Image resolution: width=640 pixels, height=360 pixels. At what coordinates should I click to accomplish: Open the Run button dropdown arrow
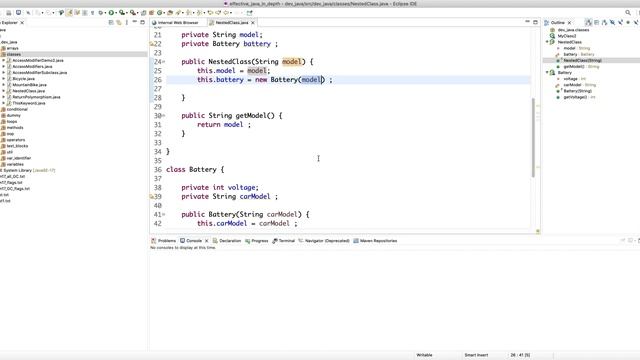[116, 13]
